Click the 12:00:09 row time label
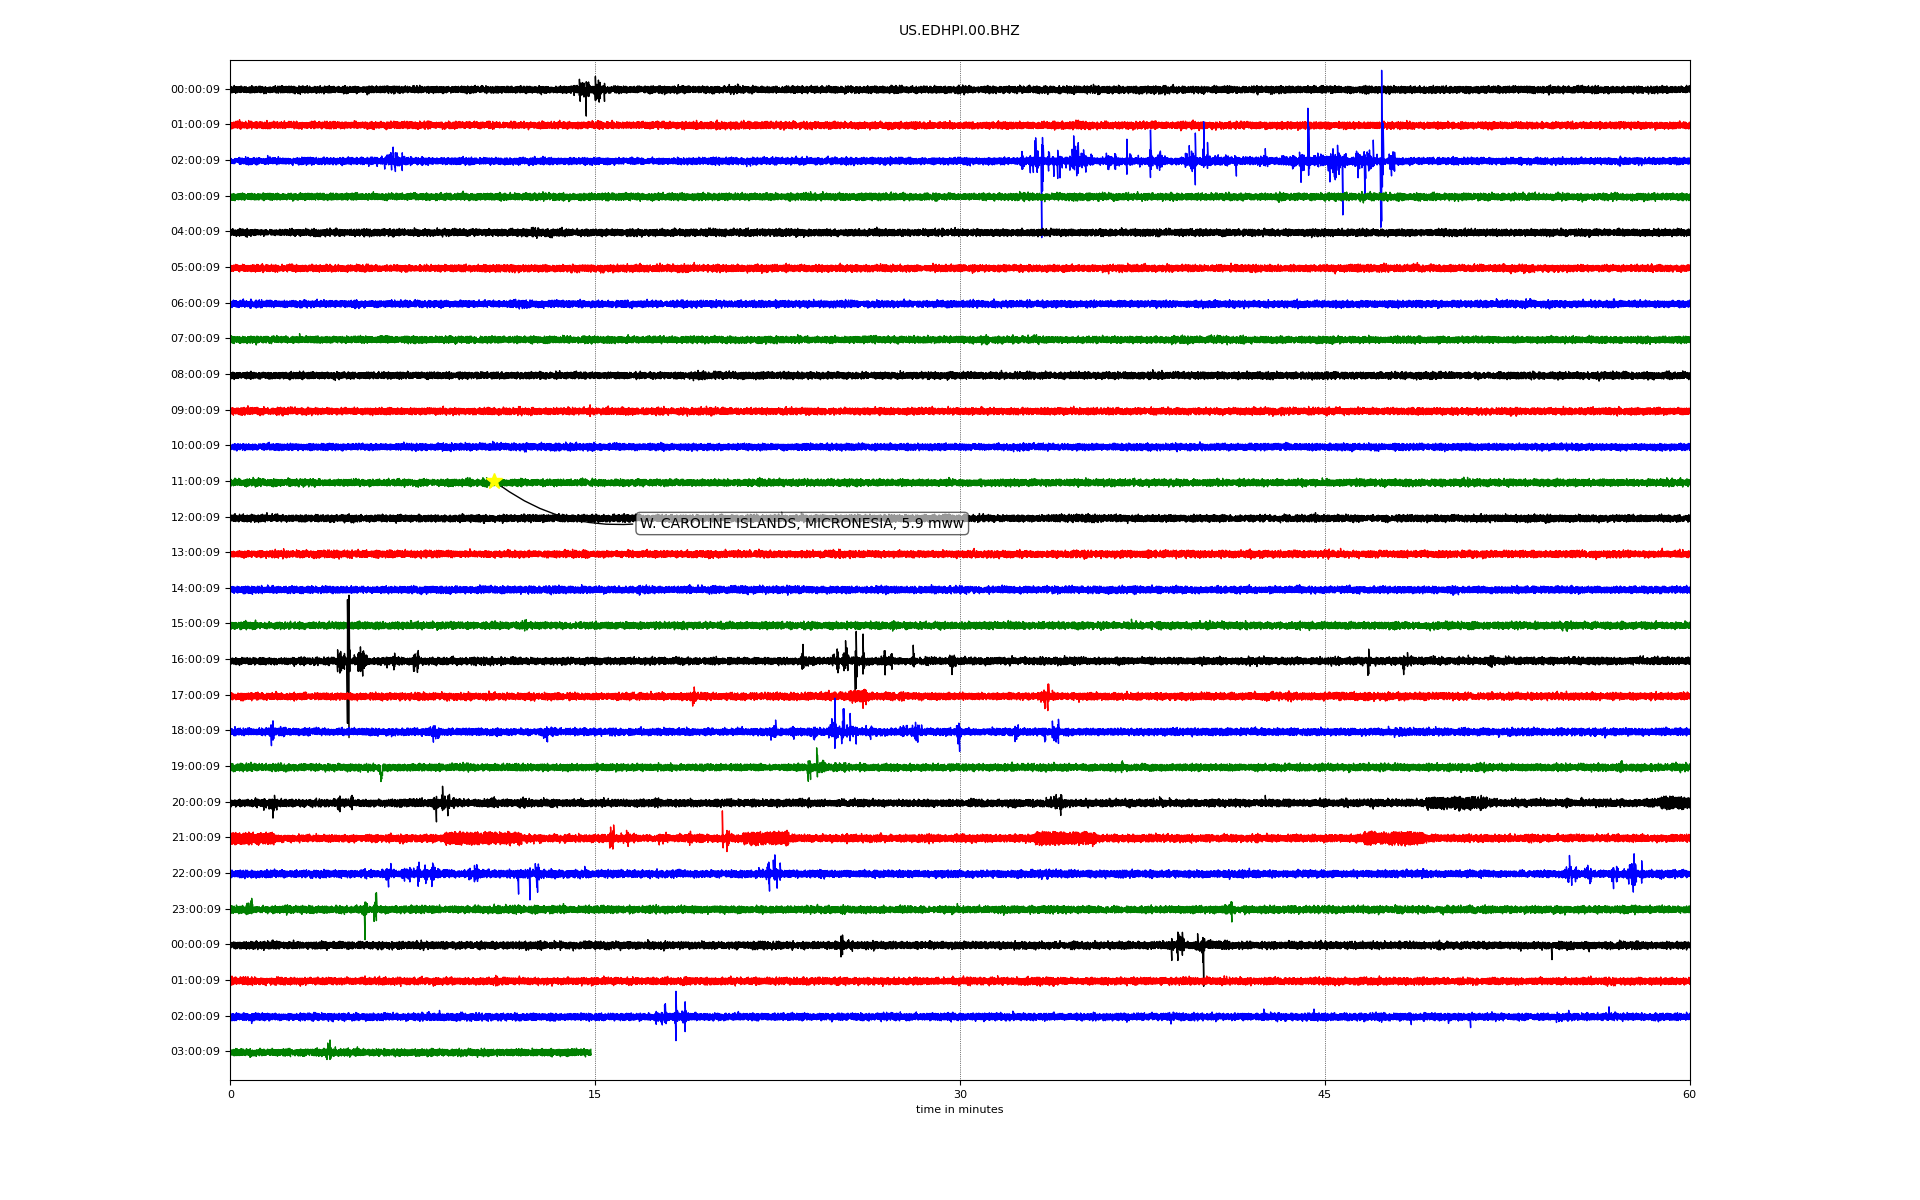1920x1200 pixels. tap(195, 518)
